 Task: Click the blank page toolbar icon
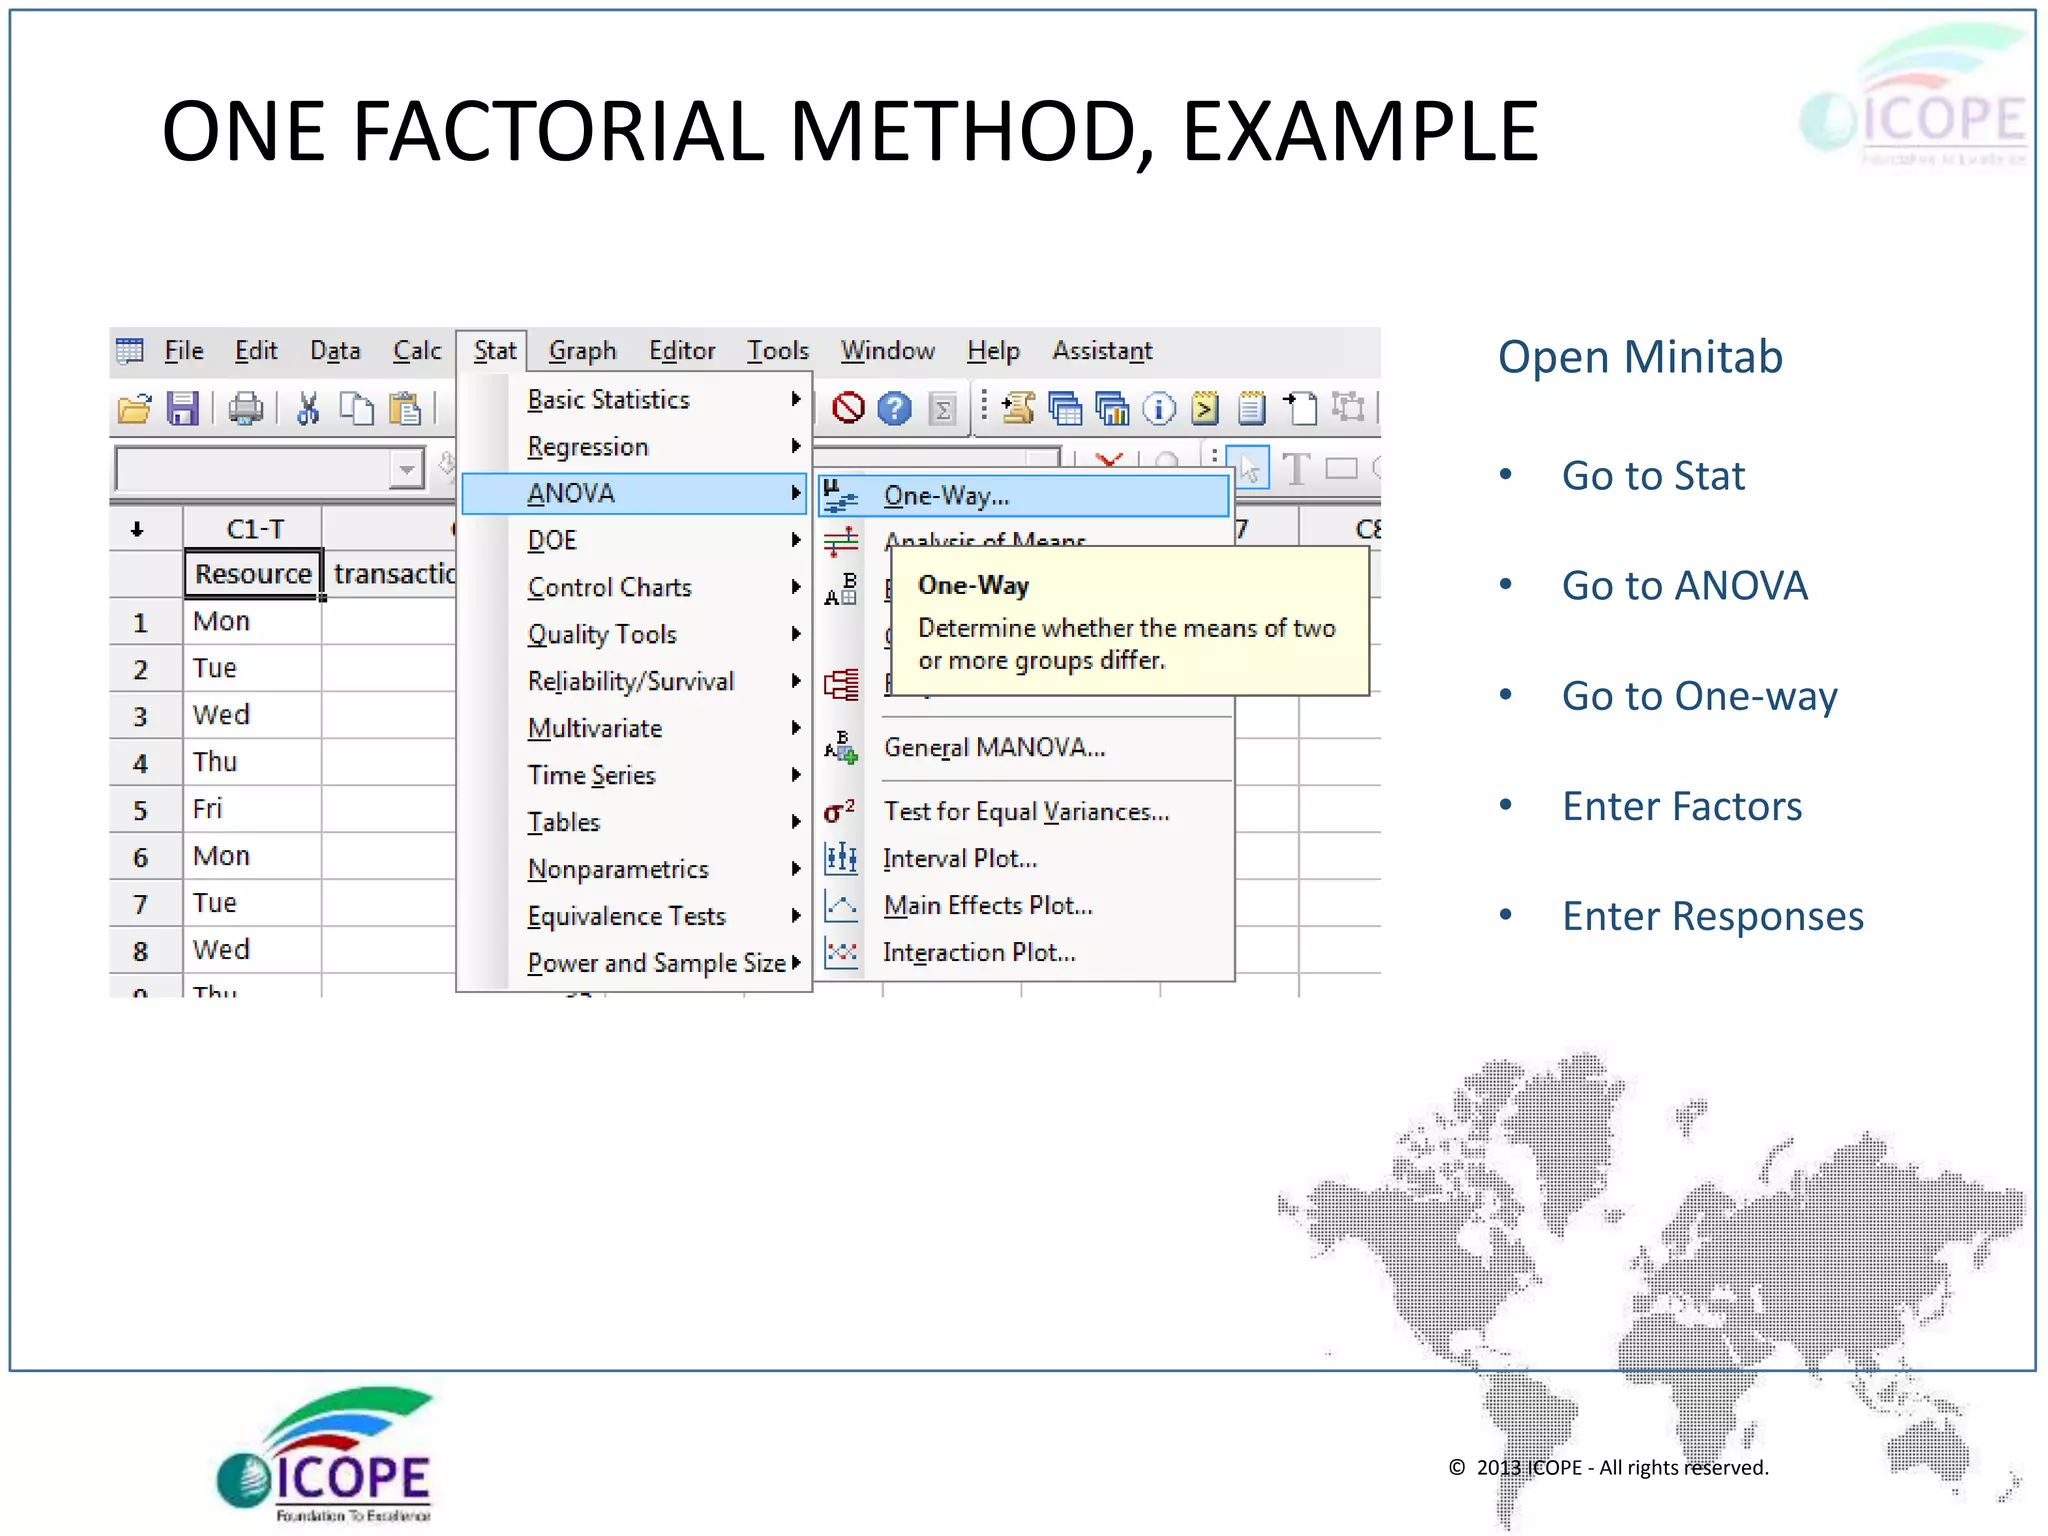point(1300,408)
